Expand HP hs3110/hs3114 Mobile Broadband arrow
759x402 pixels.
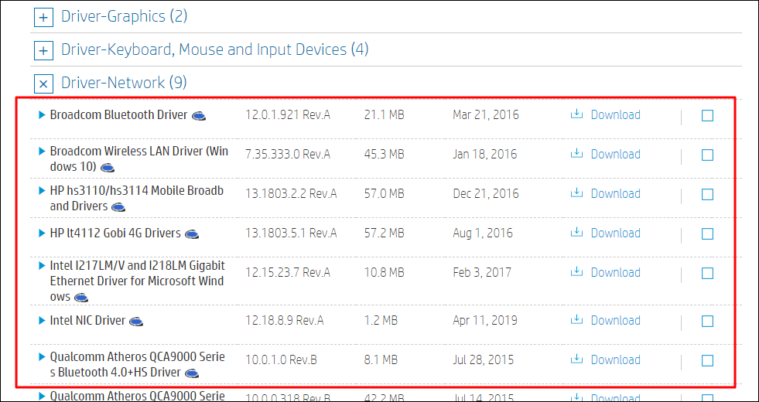[41, 190]
